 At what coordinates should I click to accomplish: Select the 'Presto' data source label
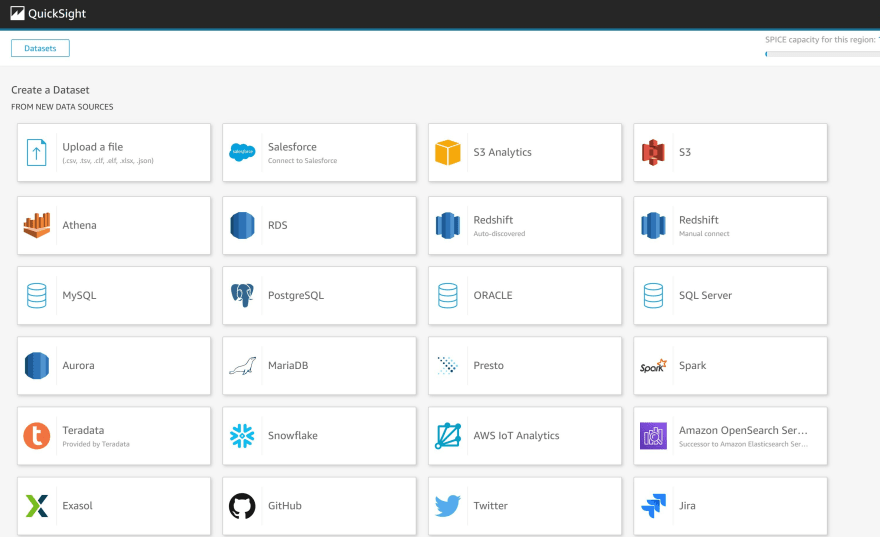pyautogui.click(x=488, y=365)
